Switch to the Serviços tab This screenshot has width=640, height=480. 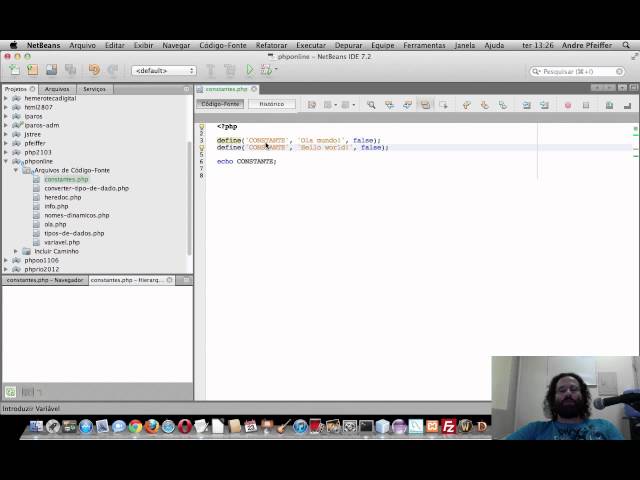(94, 89)
